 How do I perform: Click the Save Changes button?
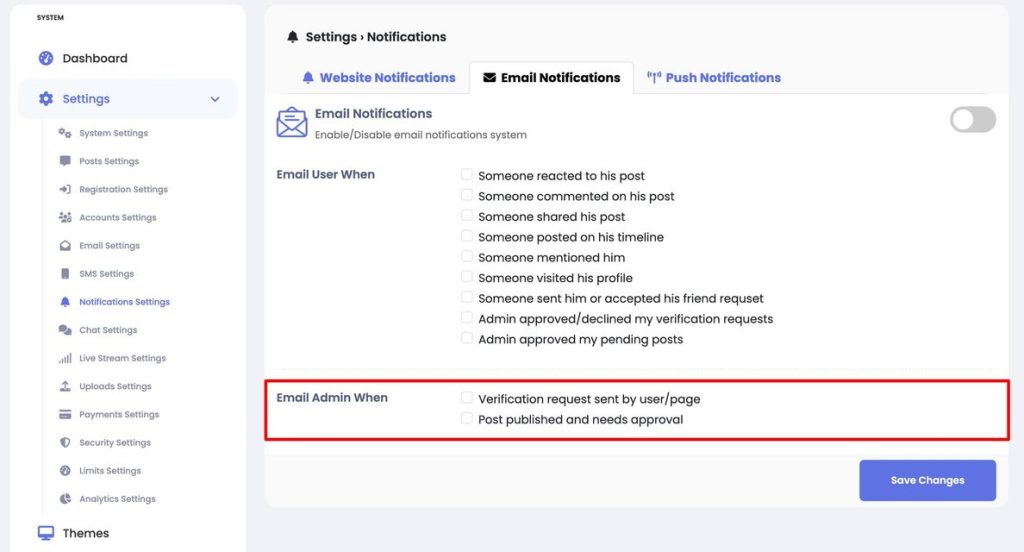point(927,480)
